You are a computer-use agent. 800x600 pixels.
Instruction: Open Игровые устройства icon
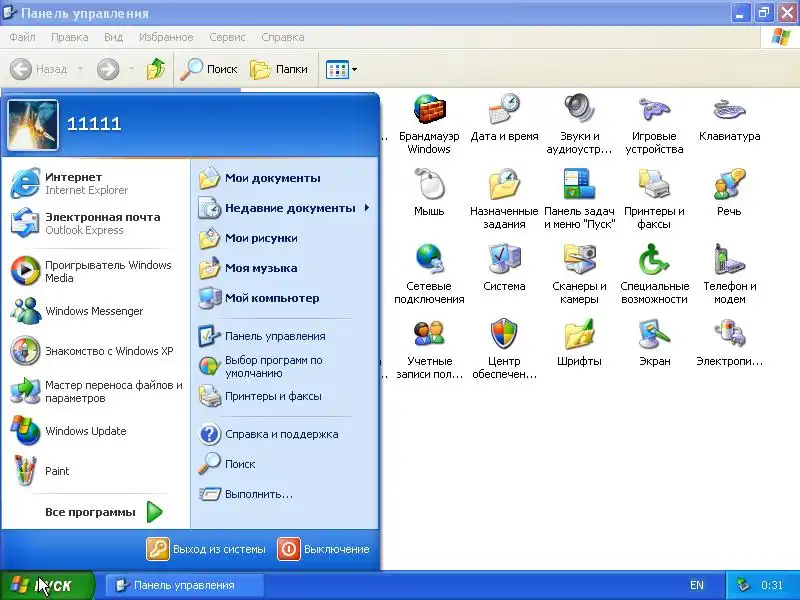(654, 124)
